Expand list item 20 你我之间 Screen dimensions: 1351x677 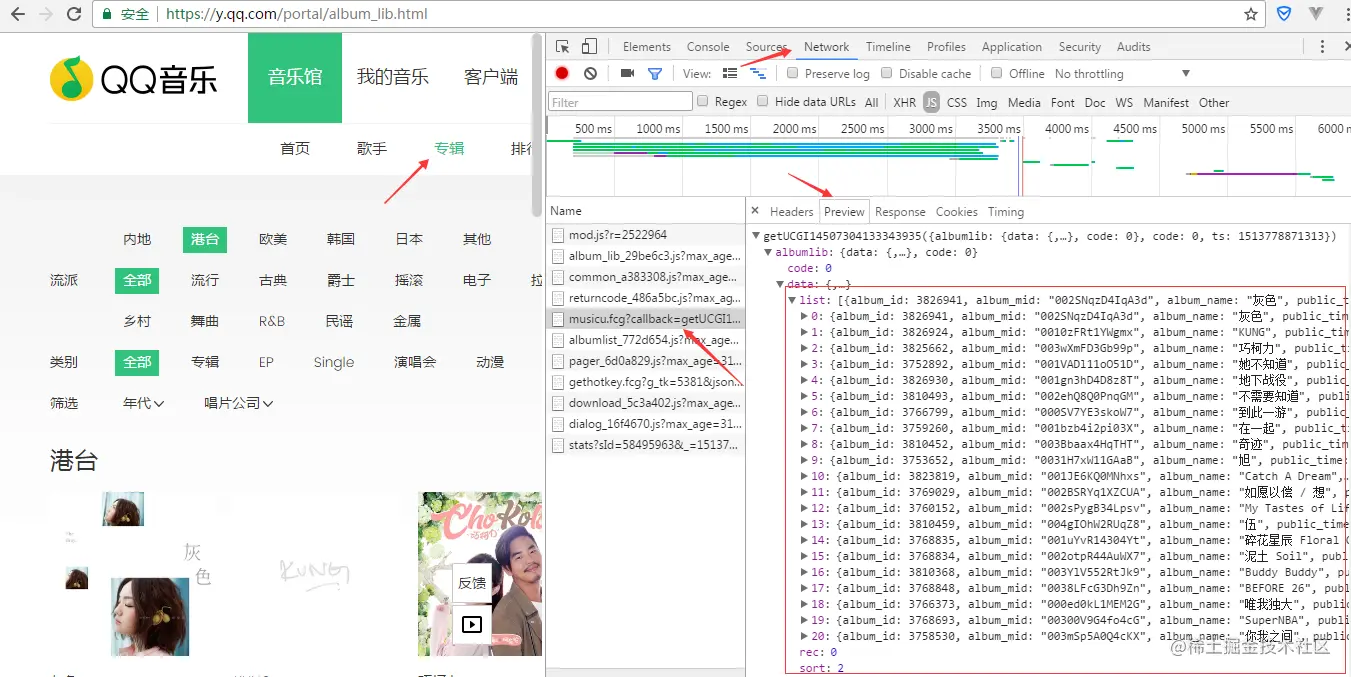click(x=805, y=637)
